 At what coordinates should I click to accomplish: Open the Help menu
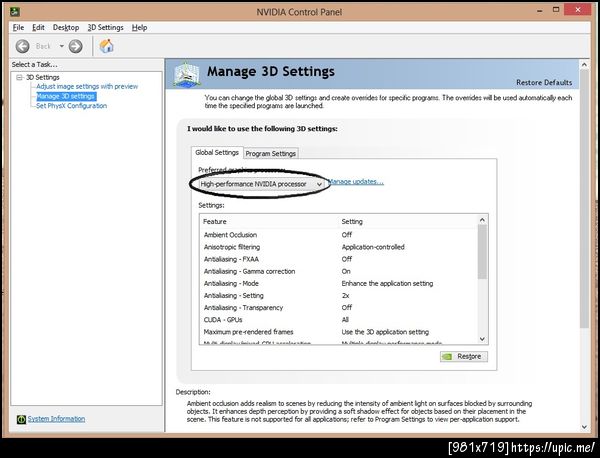(139, 28)
